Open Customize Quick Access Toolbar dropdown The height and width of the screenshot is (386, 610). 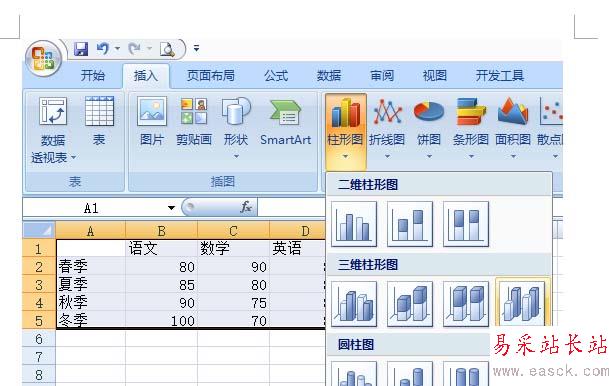click(x=196, y=49)
